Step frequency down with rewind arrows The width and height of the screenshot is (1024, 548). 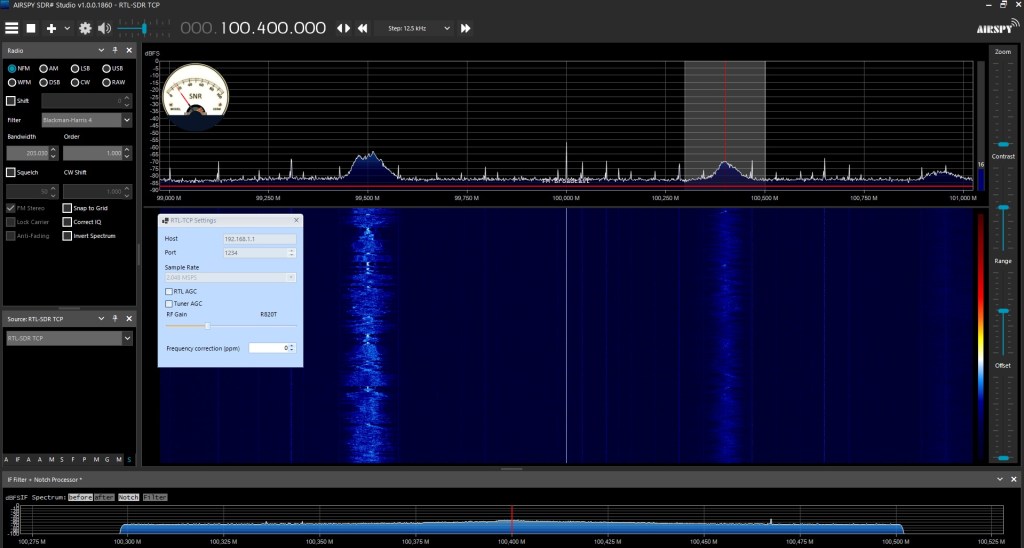tap(362, 29)
